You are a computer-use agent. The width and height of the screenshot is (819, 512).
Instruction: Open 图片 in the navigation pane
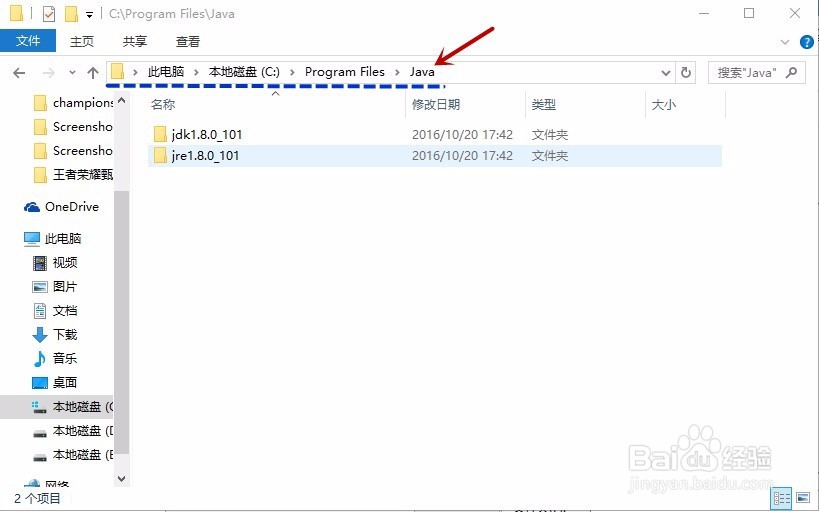pos(65,287)
